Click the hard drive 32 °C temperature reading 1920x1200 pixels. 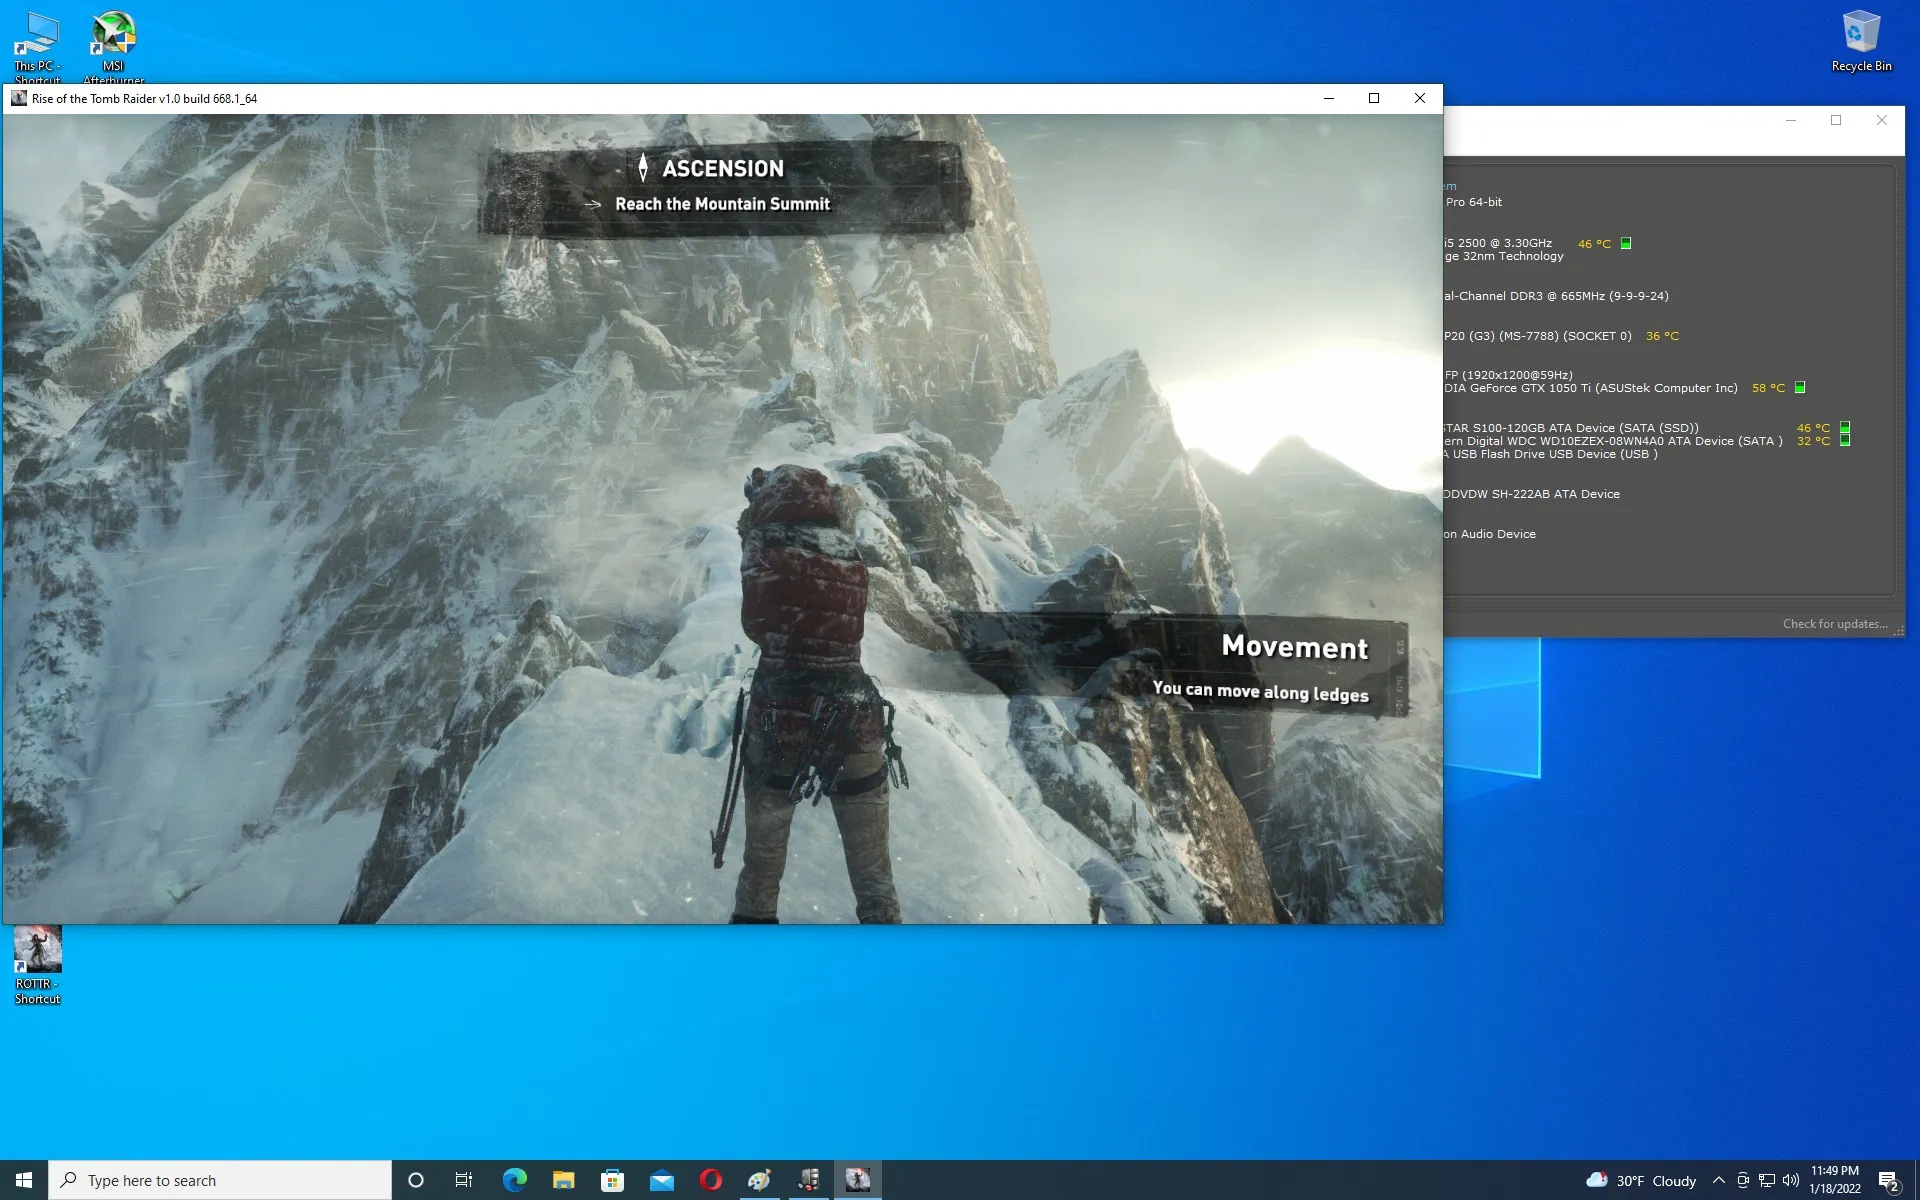1813,441
